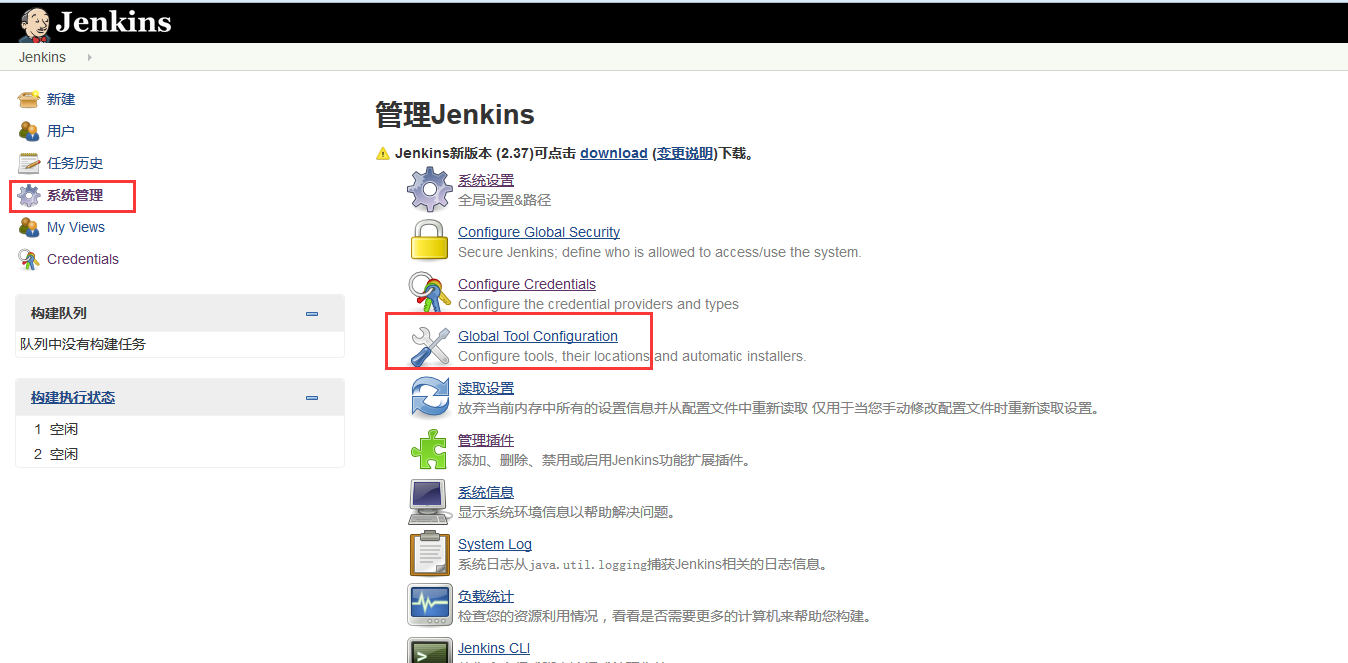The image size is (1348, 663).
Task: Select executor 1 空闲 row
Action: 180,429
